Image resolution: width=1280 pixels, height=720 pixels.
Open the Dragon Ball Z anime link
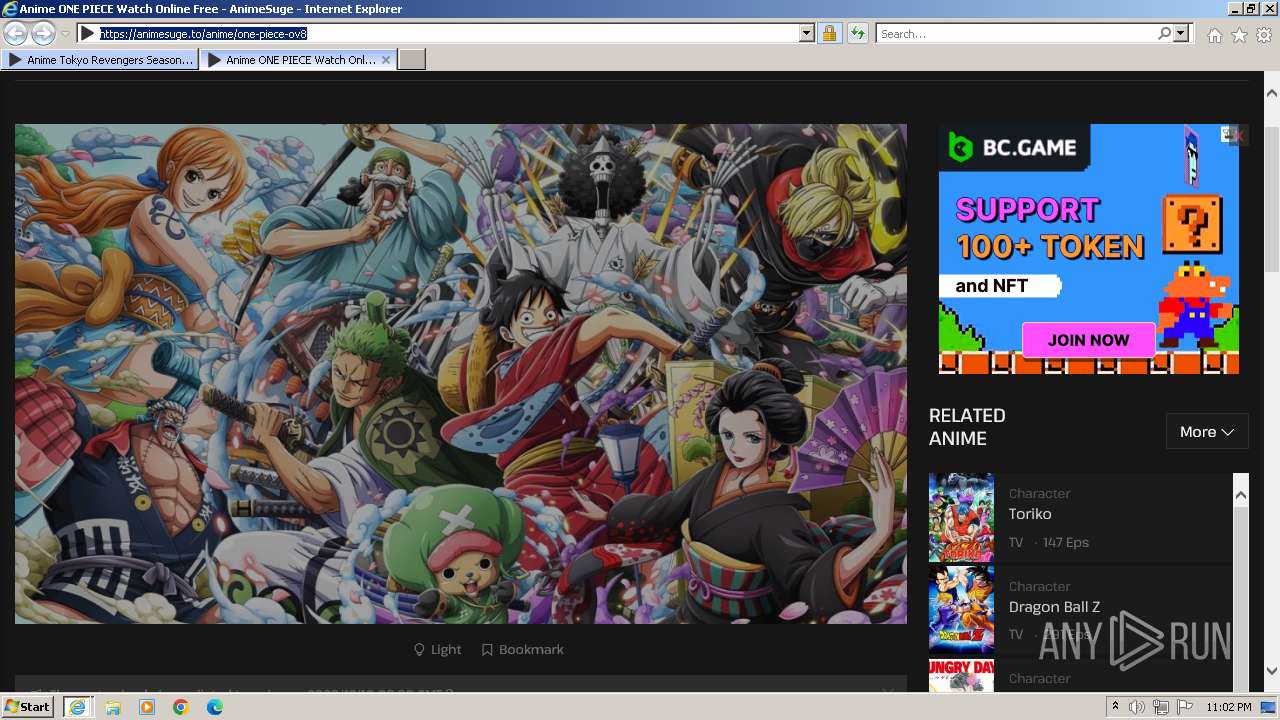(1054, 607)
